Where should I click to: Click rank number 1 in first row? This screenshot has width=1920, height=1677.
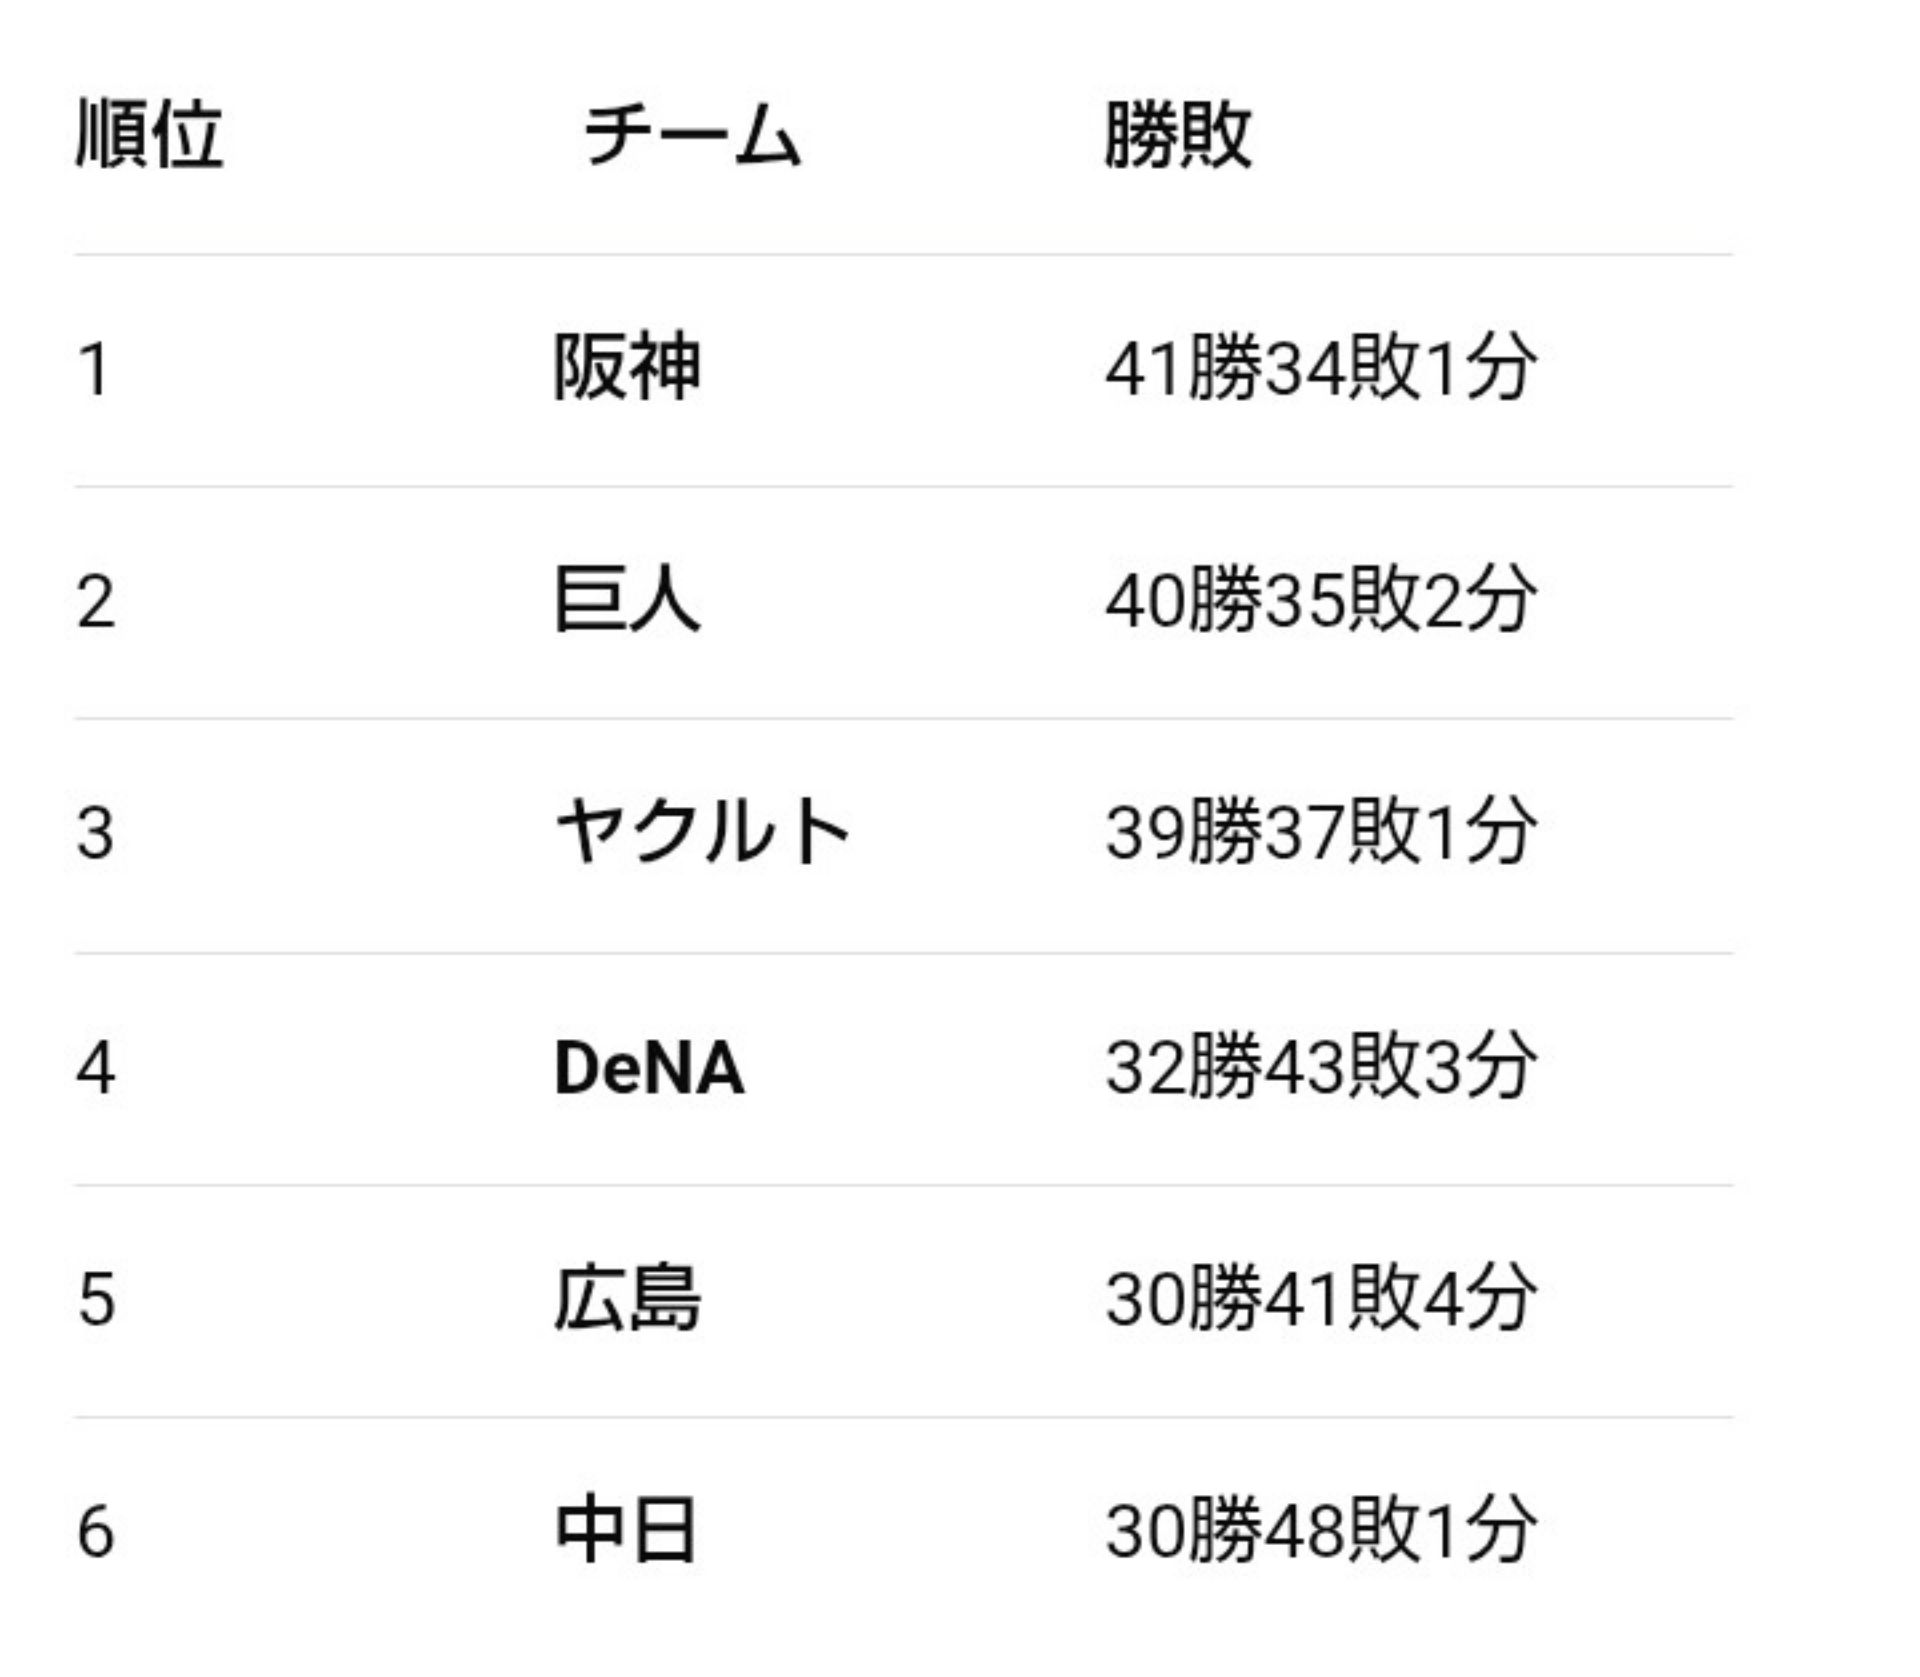point(94,369)
